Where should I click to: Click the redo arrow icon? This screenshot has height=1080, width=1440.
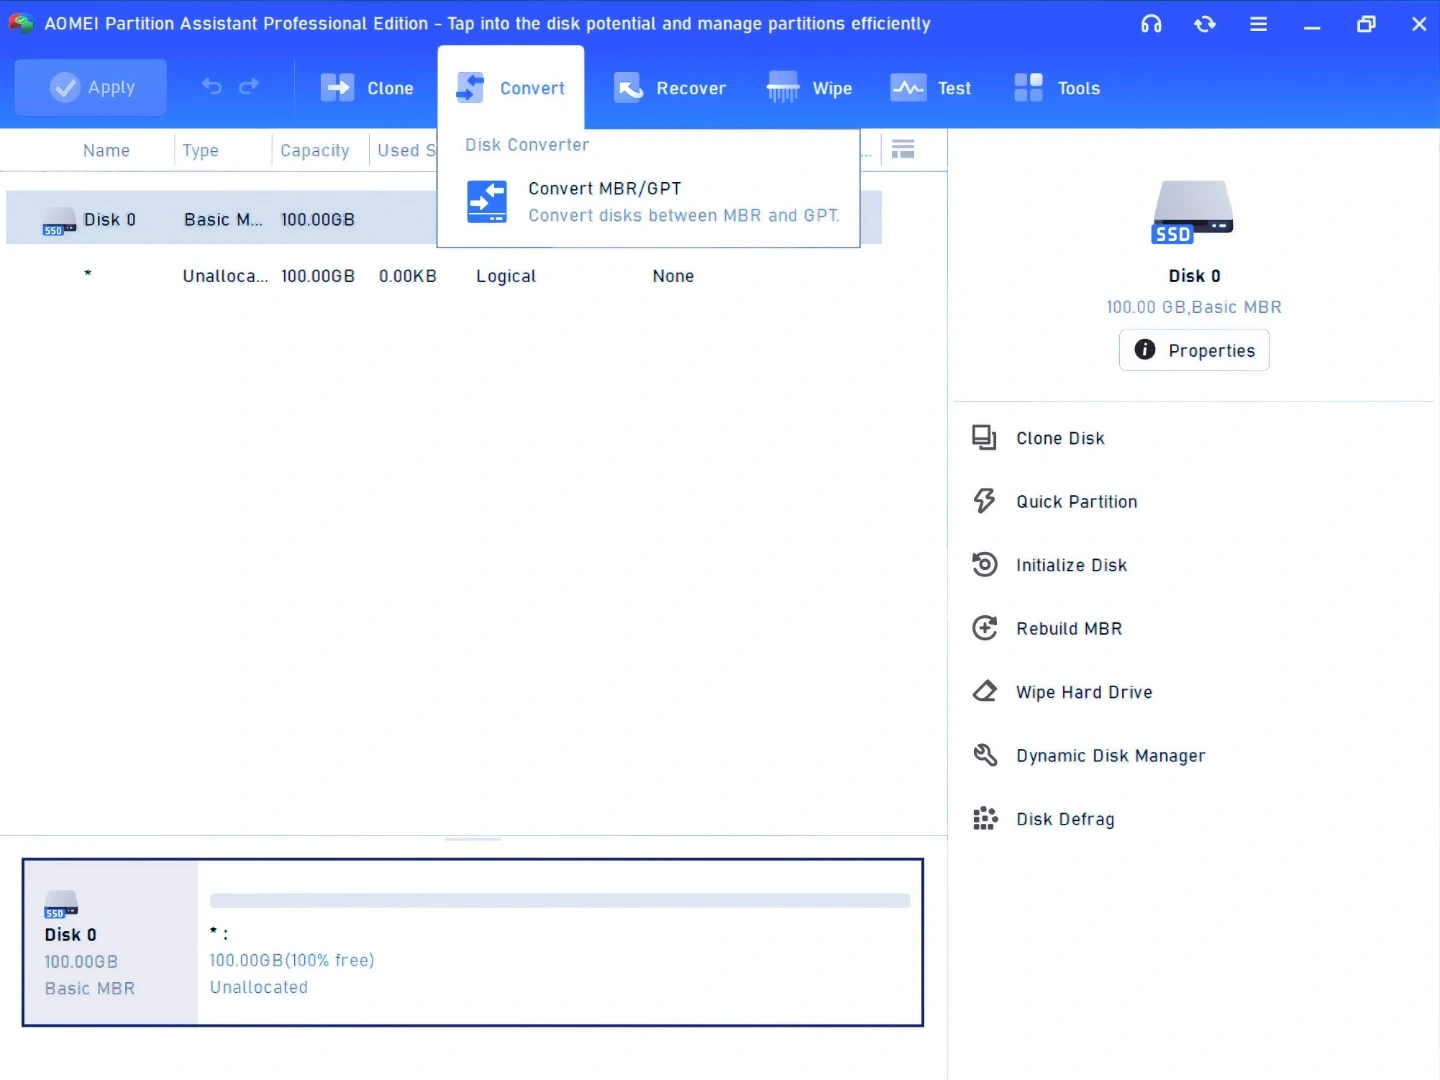pyautogui.click(x=249, y=87)
